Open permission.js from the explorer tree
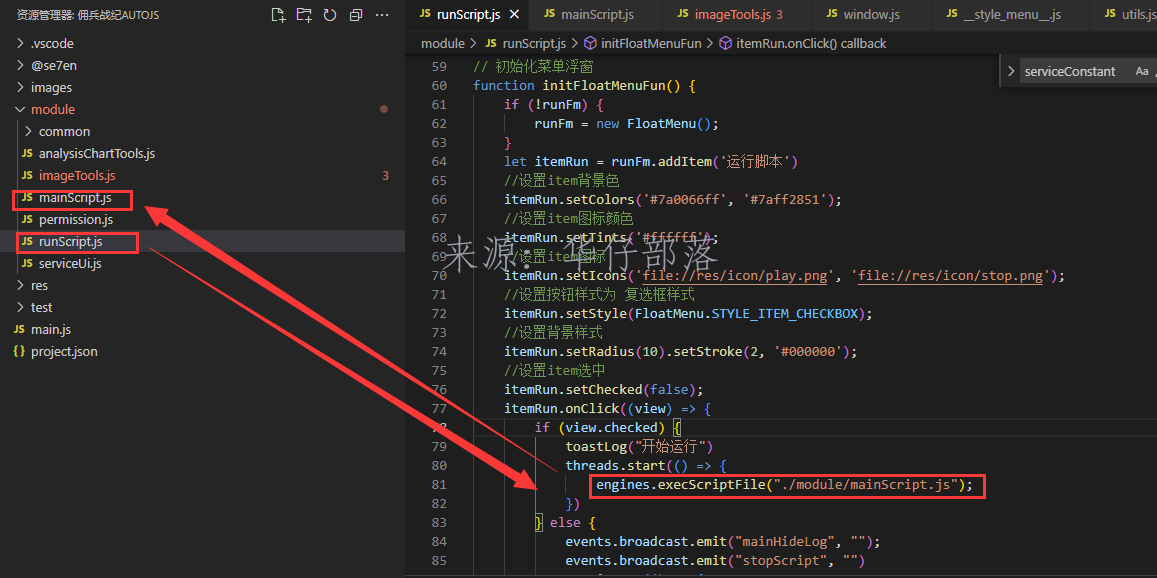 pyautogui.click(x=202, y=219)
